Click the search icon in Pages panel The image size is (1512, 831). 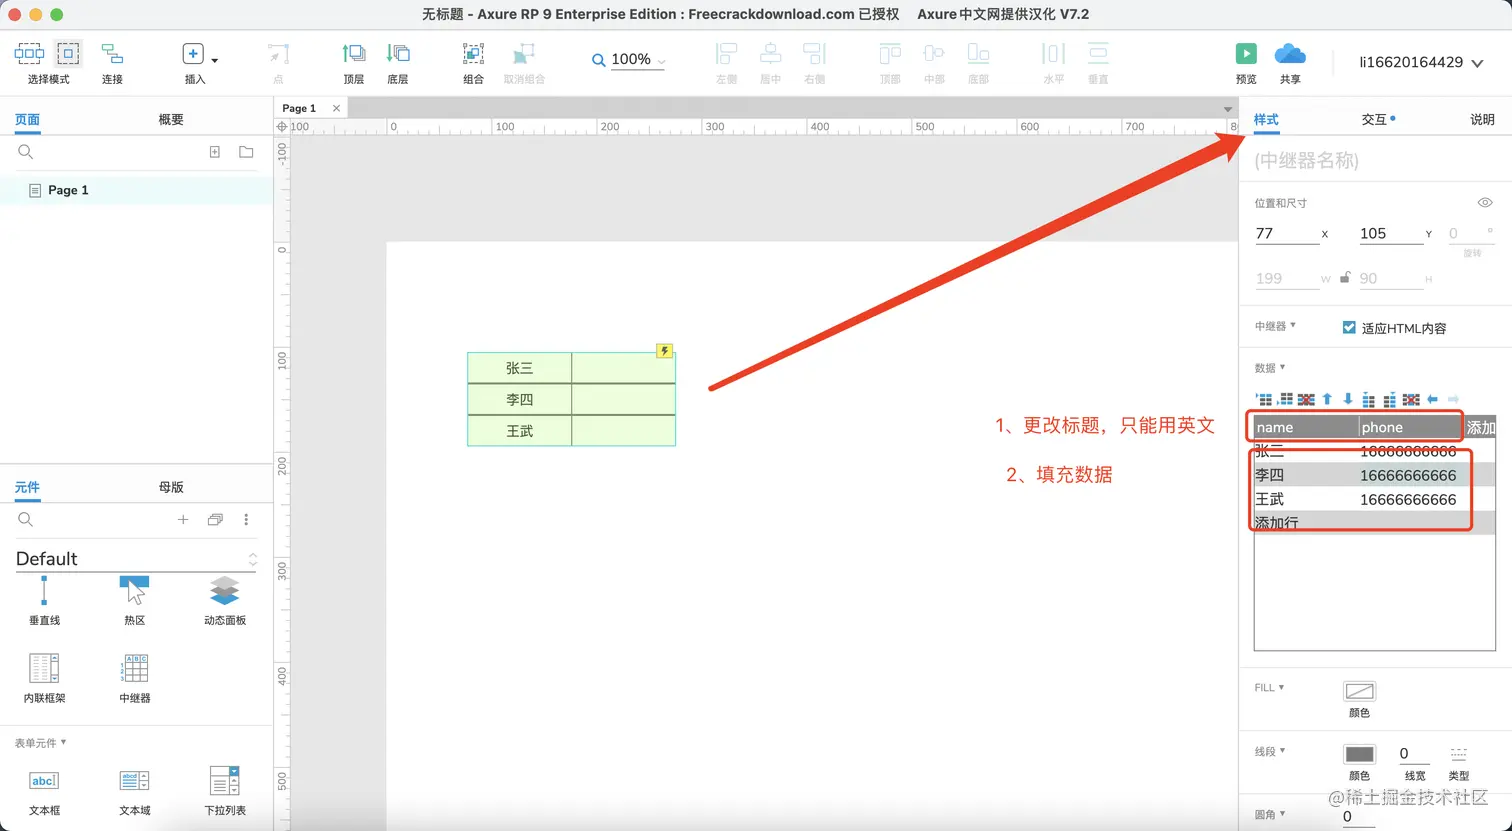point(26,152)
